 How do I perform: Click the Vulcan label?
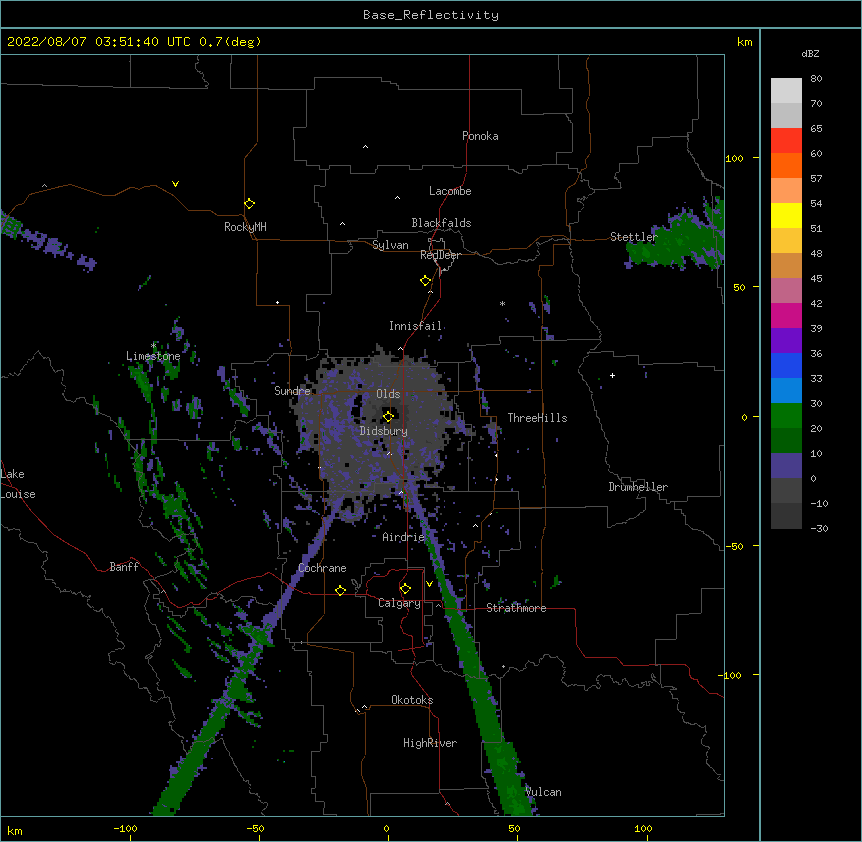pyautogui.click(x=543, y=792)
